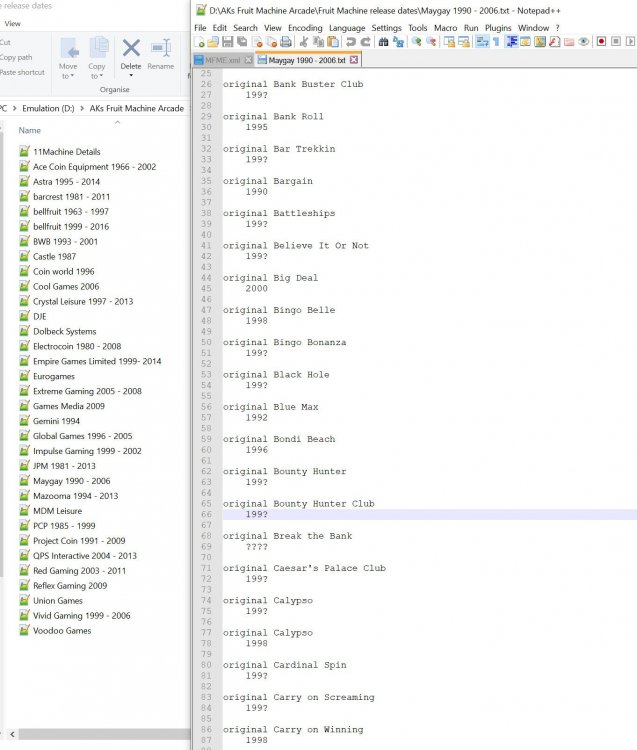The height and width of the screenshot is (750, 637).
Task: Click the left scroll arrow in Explorer
Action: coord(12,734)
